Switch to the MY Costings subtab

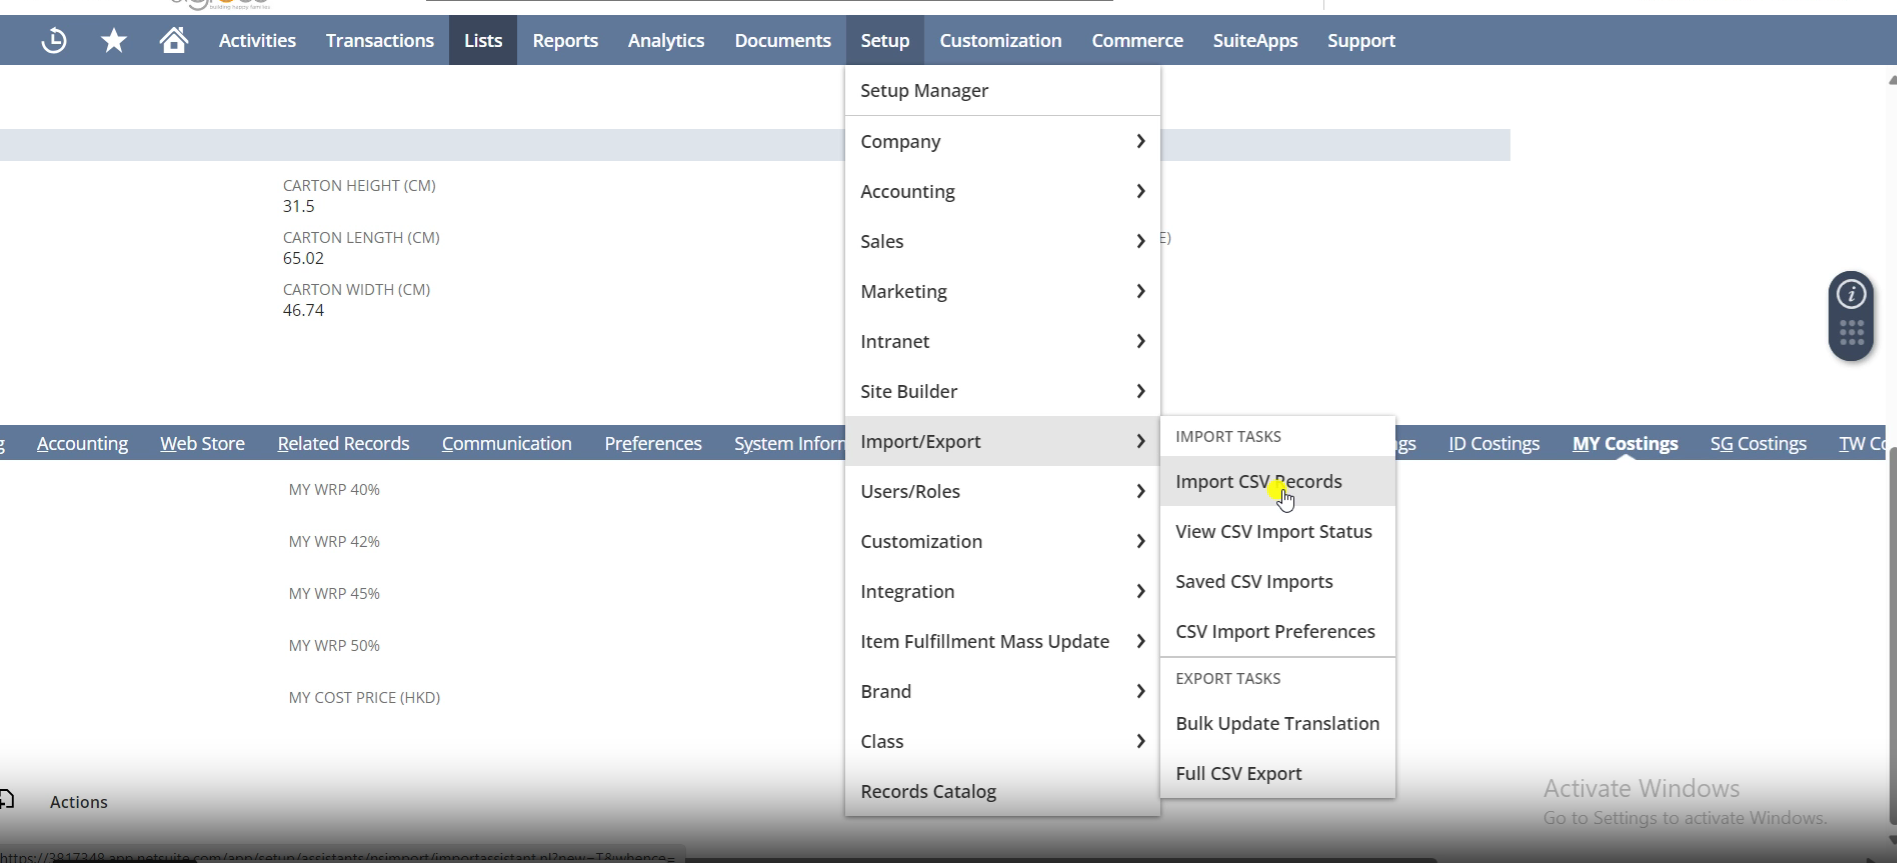point(1625,443)
